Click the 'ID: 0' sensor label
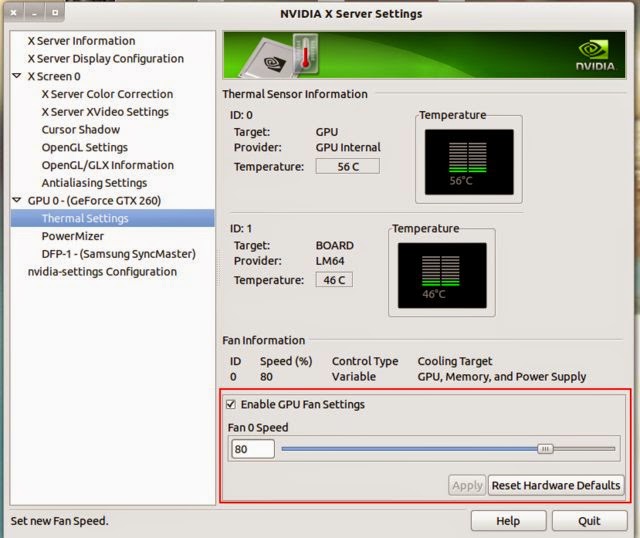This screenshot has height=538, width=640. tap(241, 115)
